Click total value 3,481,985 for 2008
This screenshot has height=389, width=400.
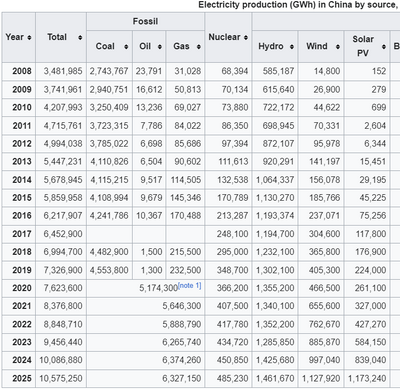pos(63,71)
